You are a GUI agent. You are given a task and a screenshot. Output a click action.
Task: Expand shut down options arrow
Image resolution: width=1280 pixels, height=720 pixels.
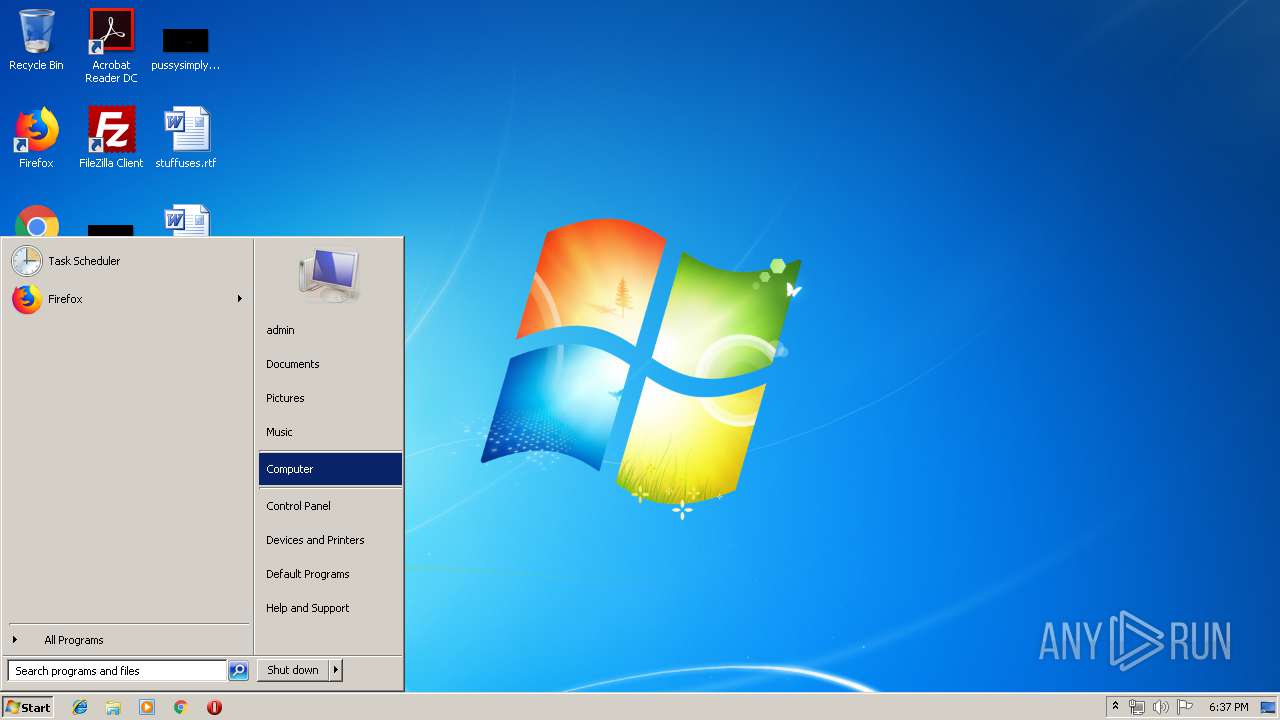[x=336, y=670]
